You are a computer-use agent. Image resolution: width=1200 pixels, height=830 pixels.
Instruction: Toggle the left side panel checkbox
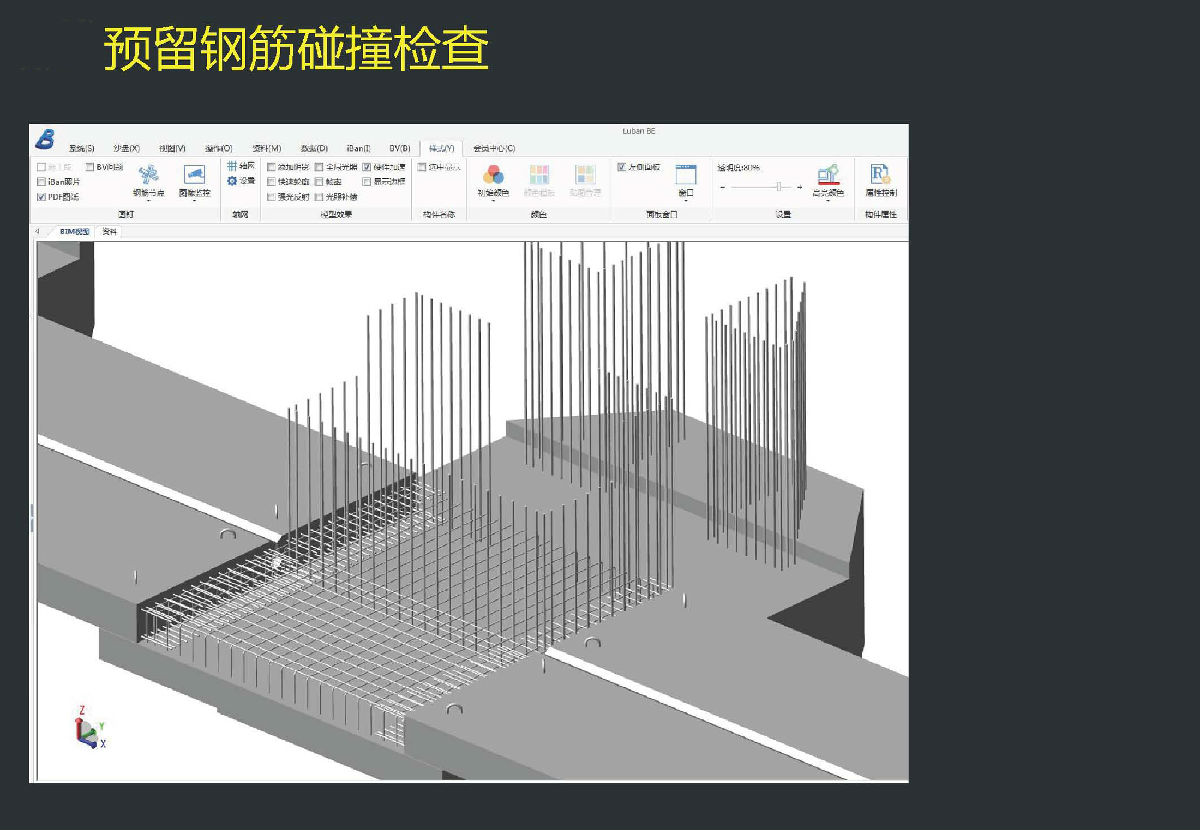pyautogui.click(x=622, y=167)
